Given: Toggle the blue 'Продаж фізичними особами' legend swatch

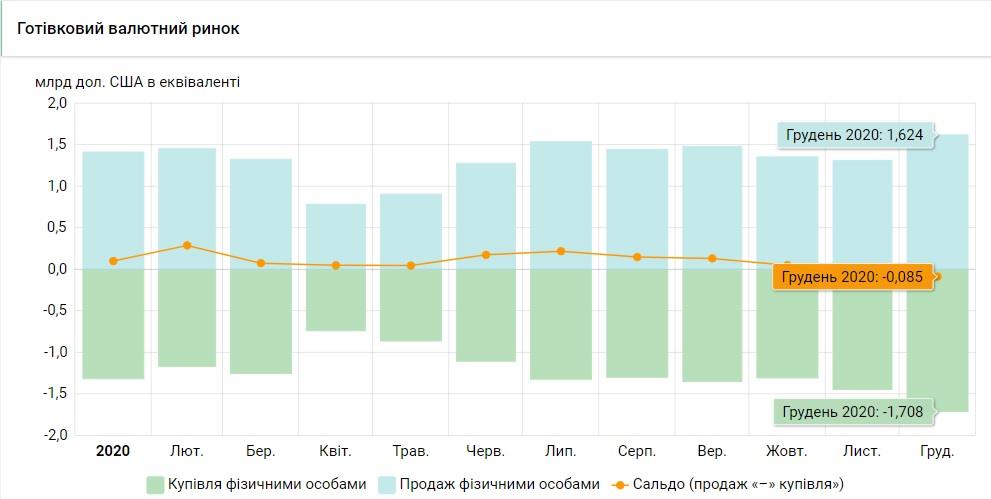Looking at the screenshot, I should click(x=387, y=485).
